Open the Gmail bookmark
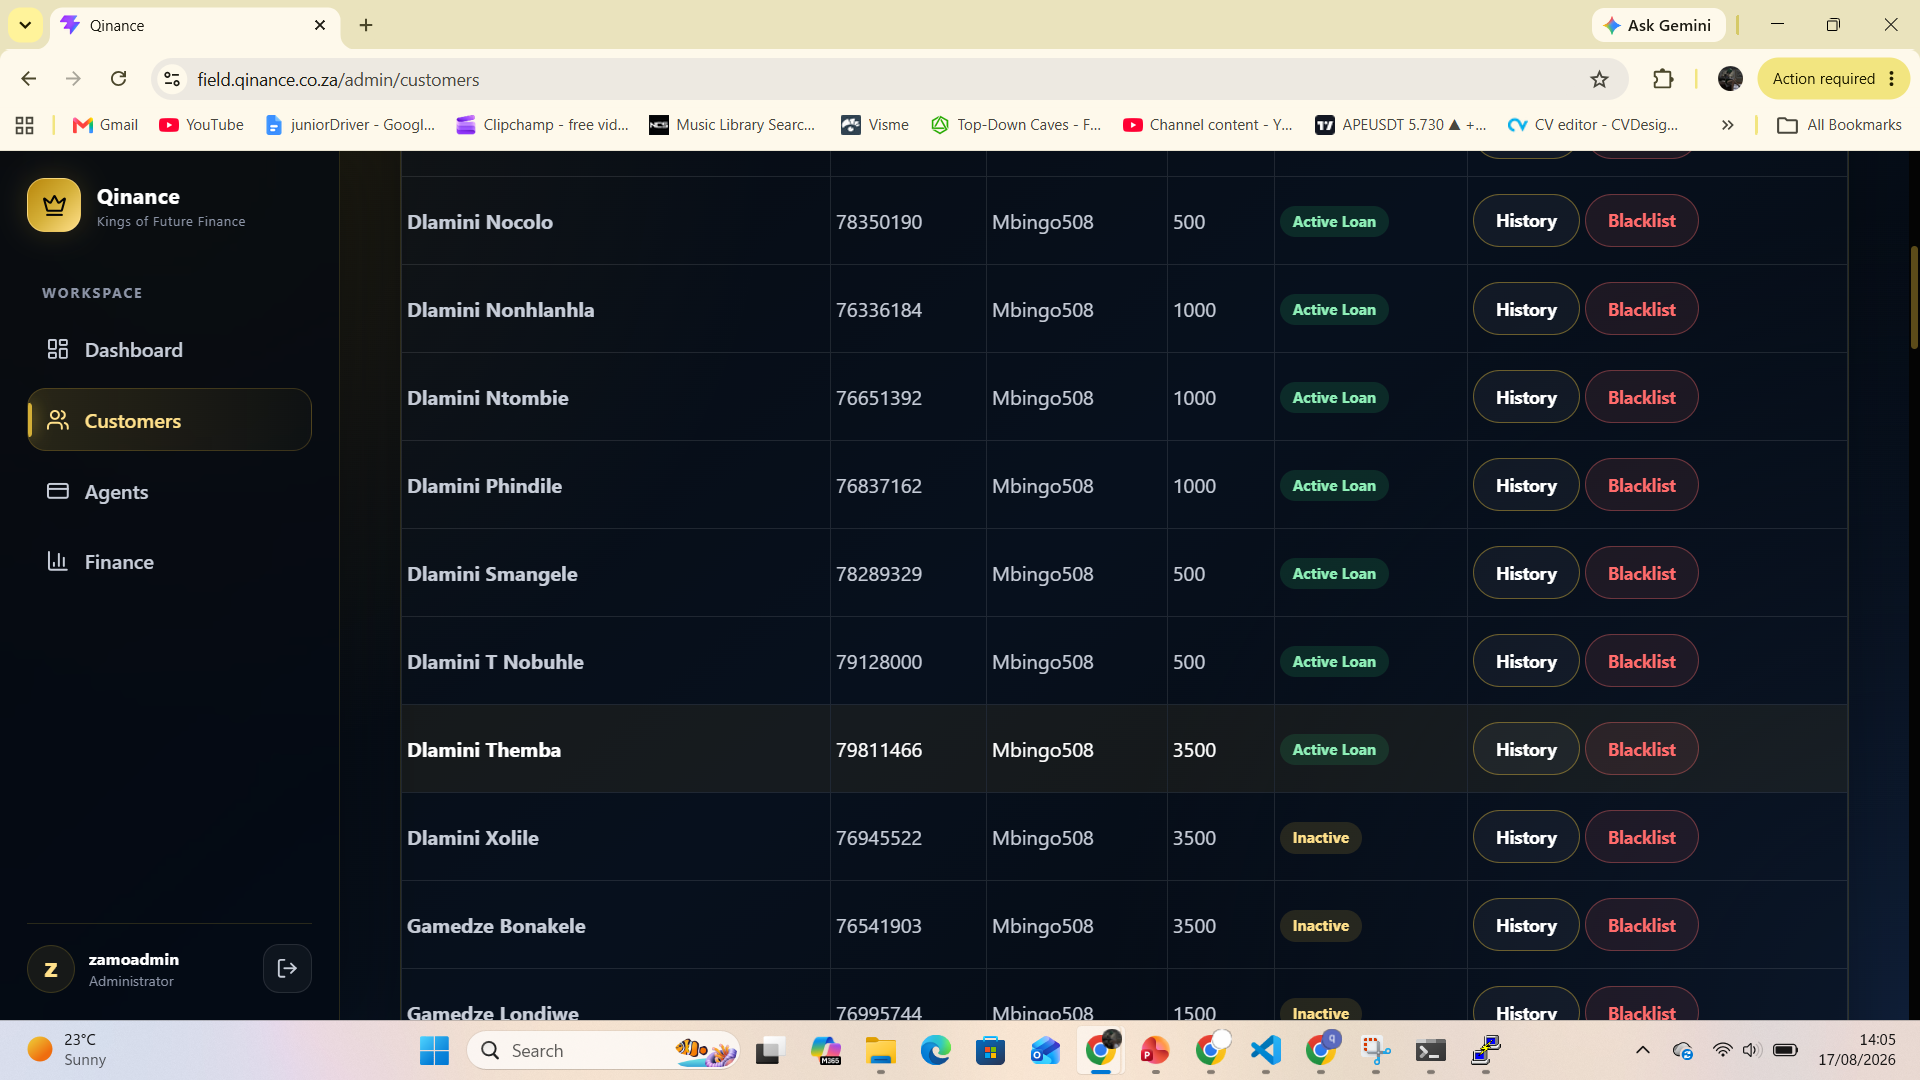Image resolution: width=1920 pixels, height=1080 pixels. pyautogui.click(x=105, y=125)
